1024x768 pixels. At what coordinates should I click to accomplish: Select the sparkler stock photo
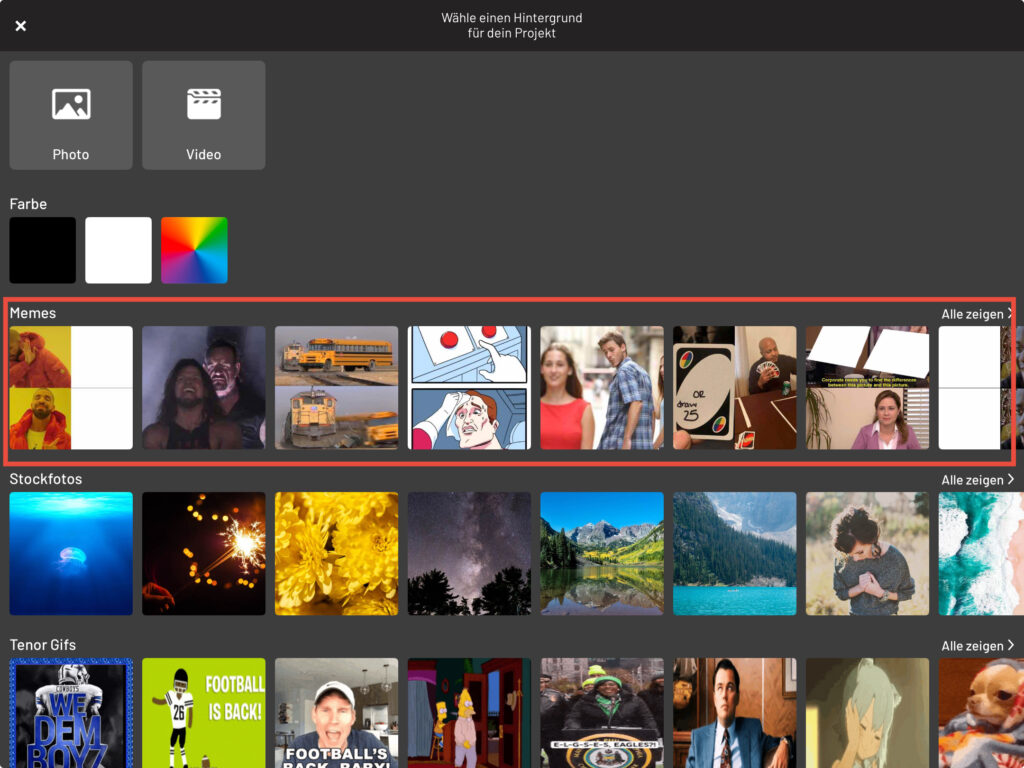204,554
